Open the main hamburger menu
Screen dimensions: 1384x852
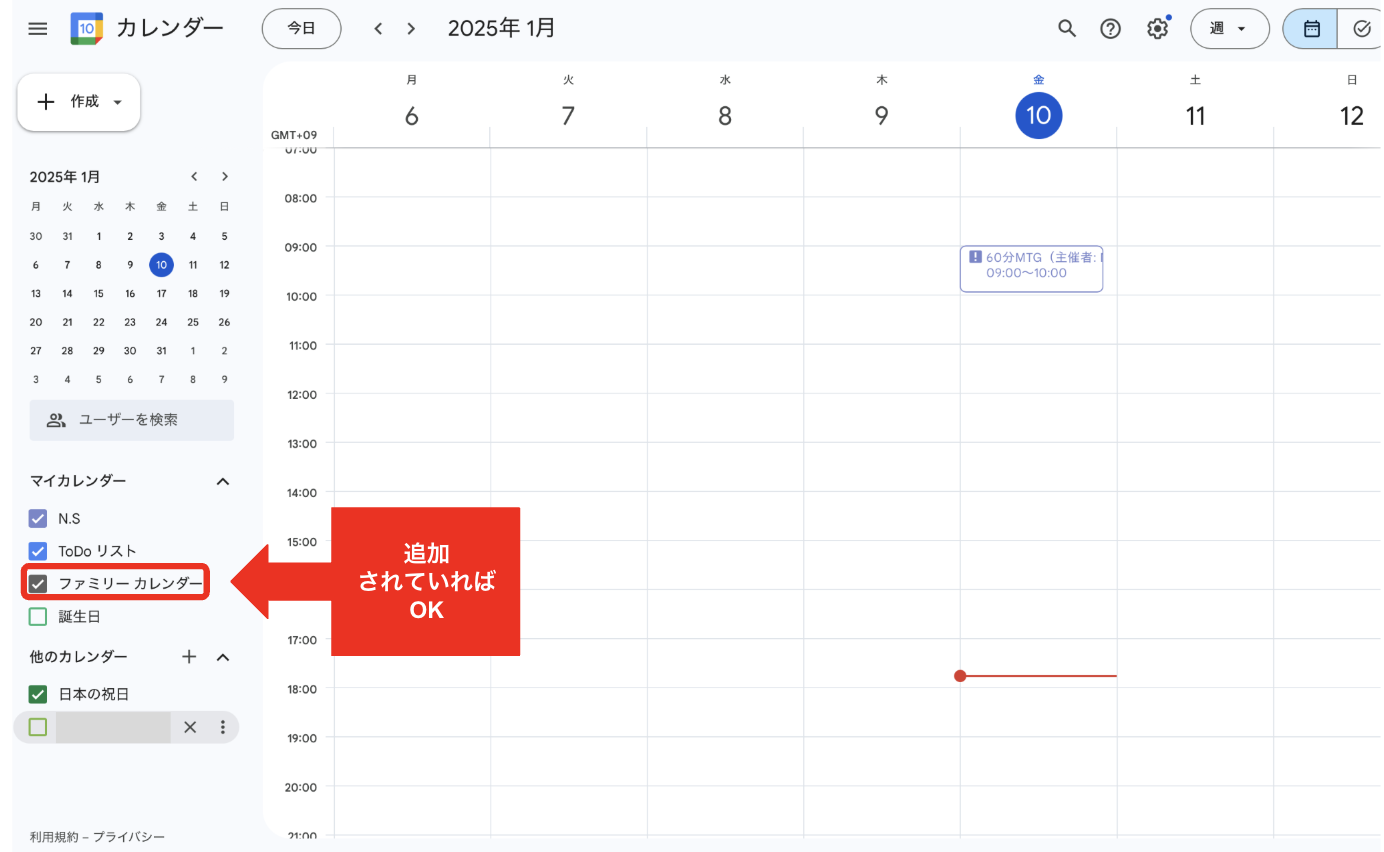coord(38,29)
